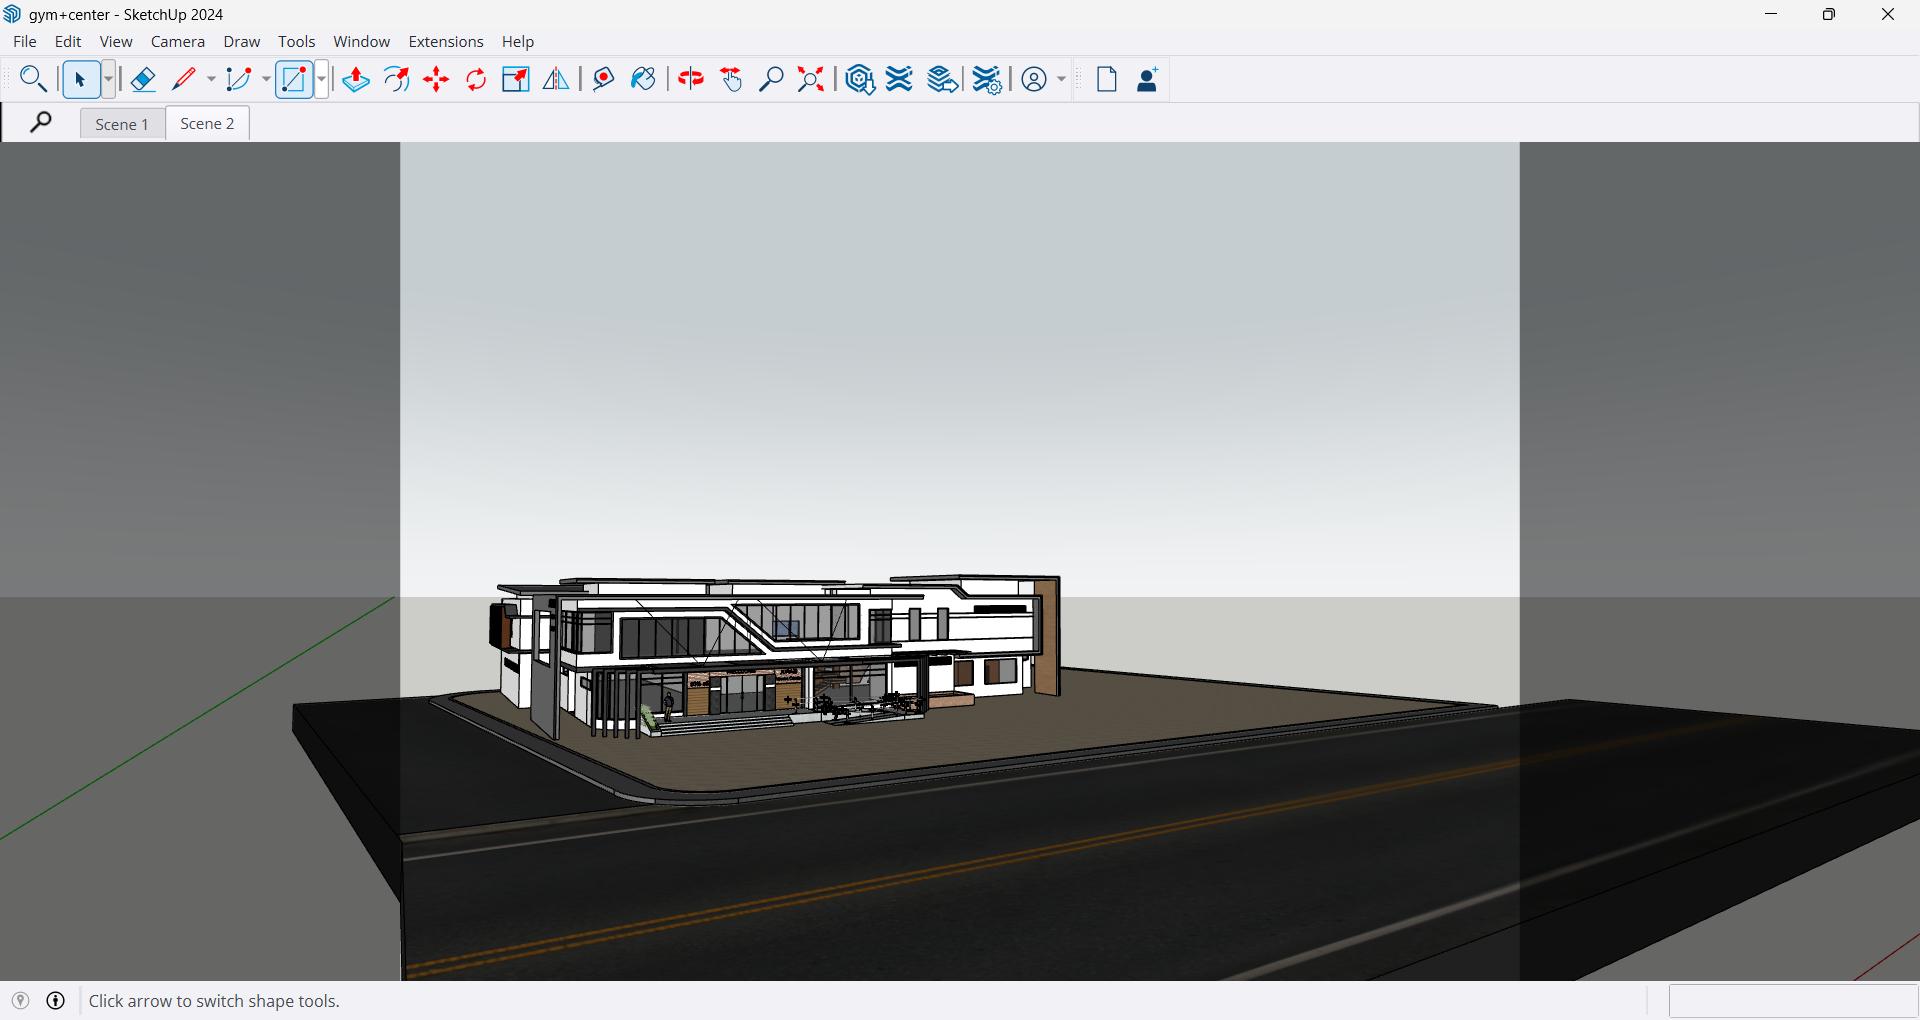Click the Flip mirror tool
This screenshot has height=1020, width=1920.
coord(556,80)
